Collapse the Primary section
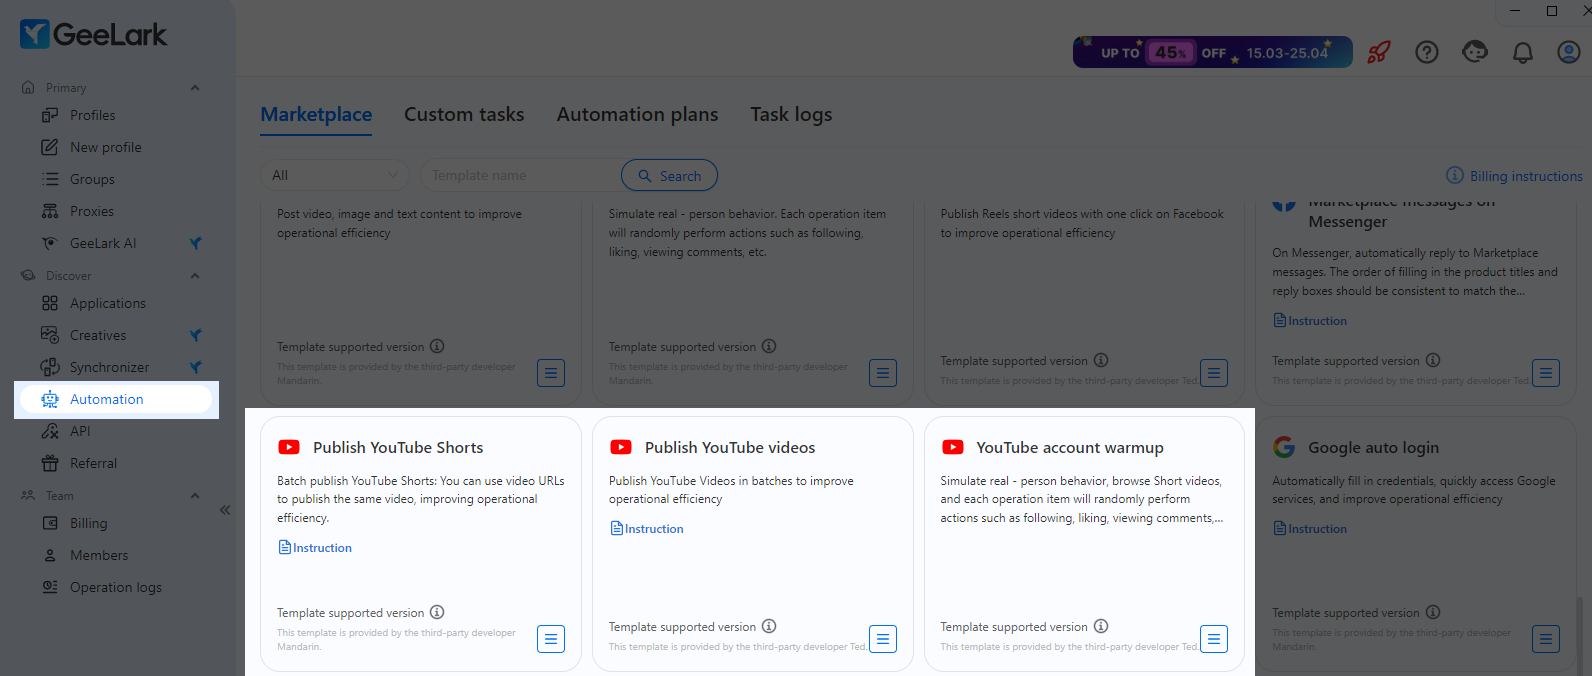 (195, 87)
